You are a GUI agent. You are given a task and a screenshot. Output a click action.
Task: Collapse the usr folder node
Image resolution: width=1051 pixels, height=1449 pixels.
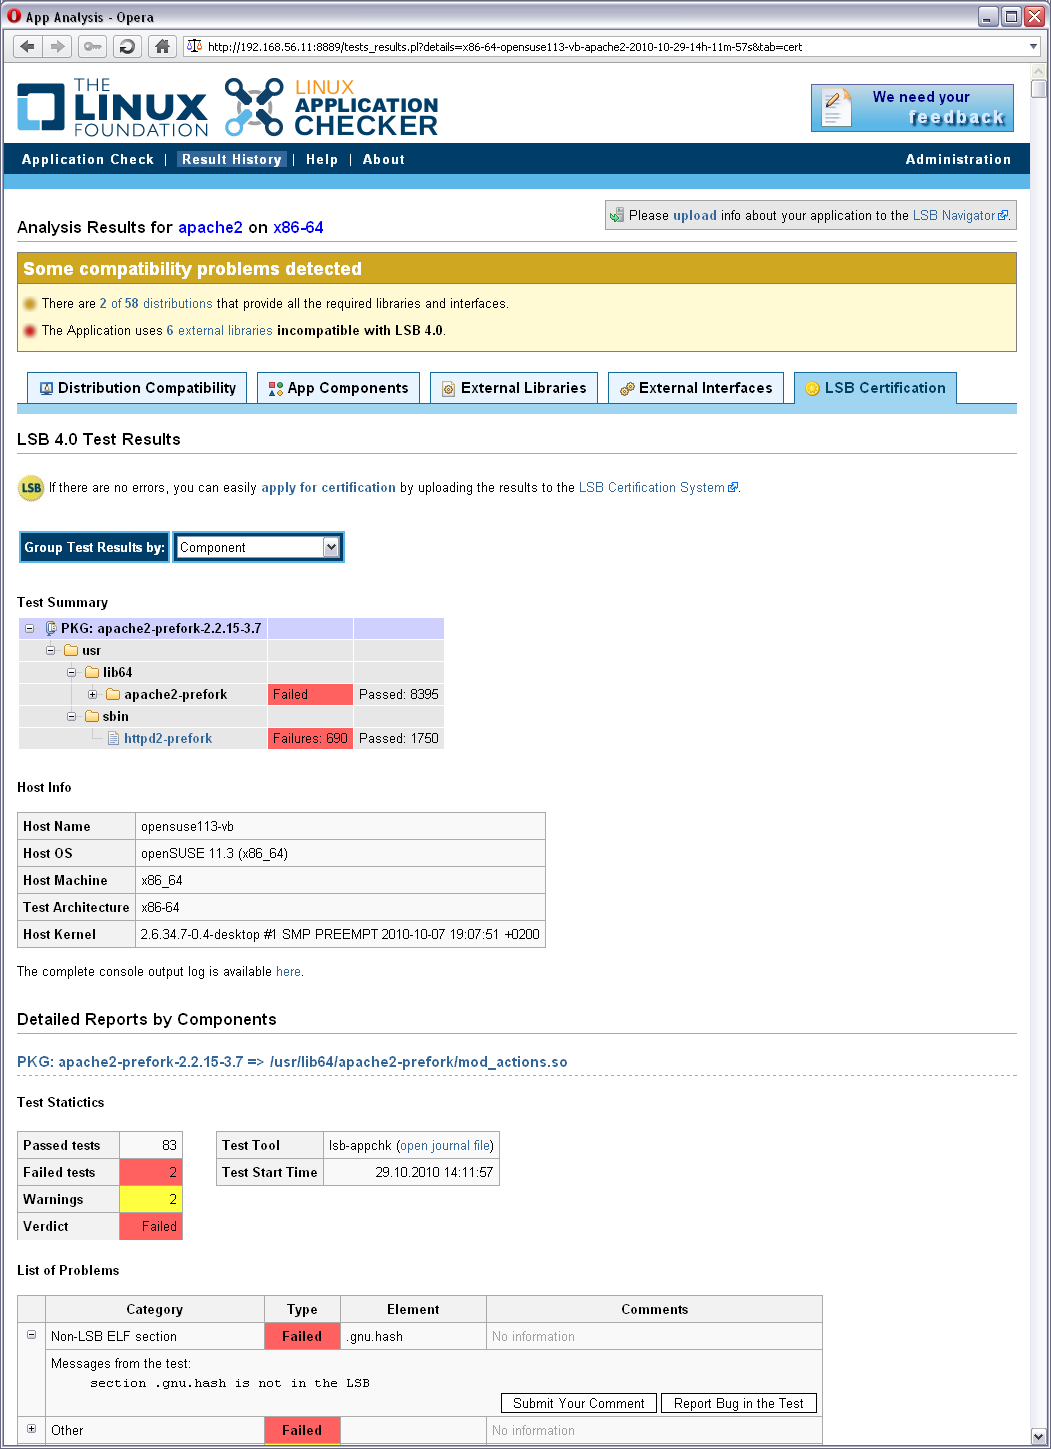point(50,650)
